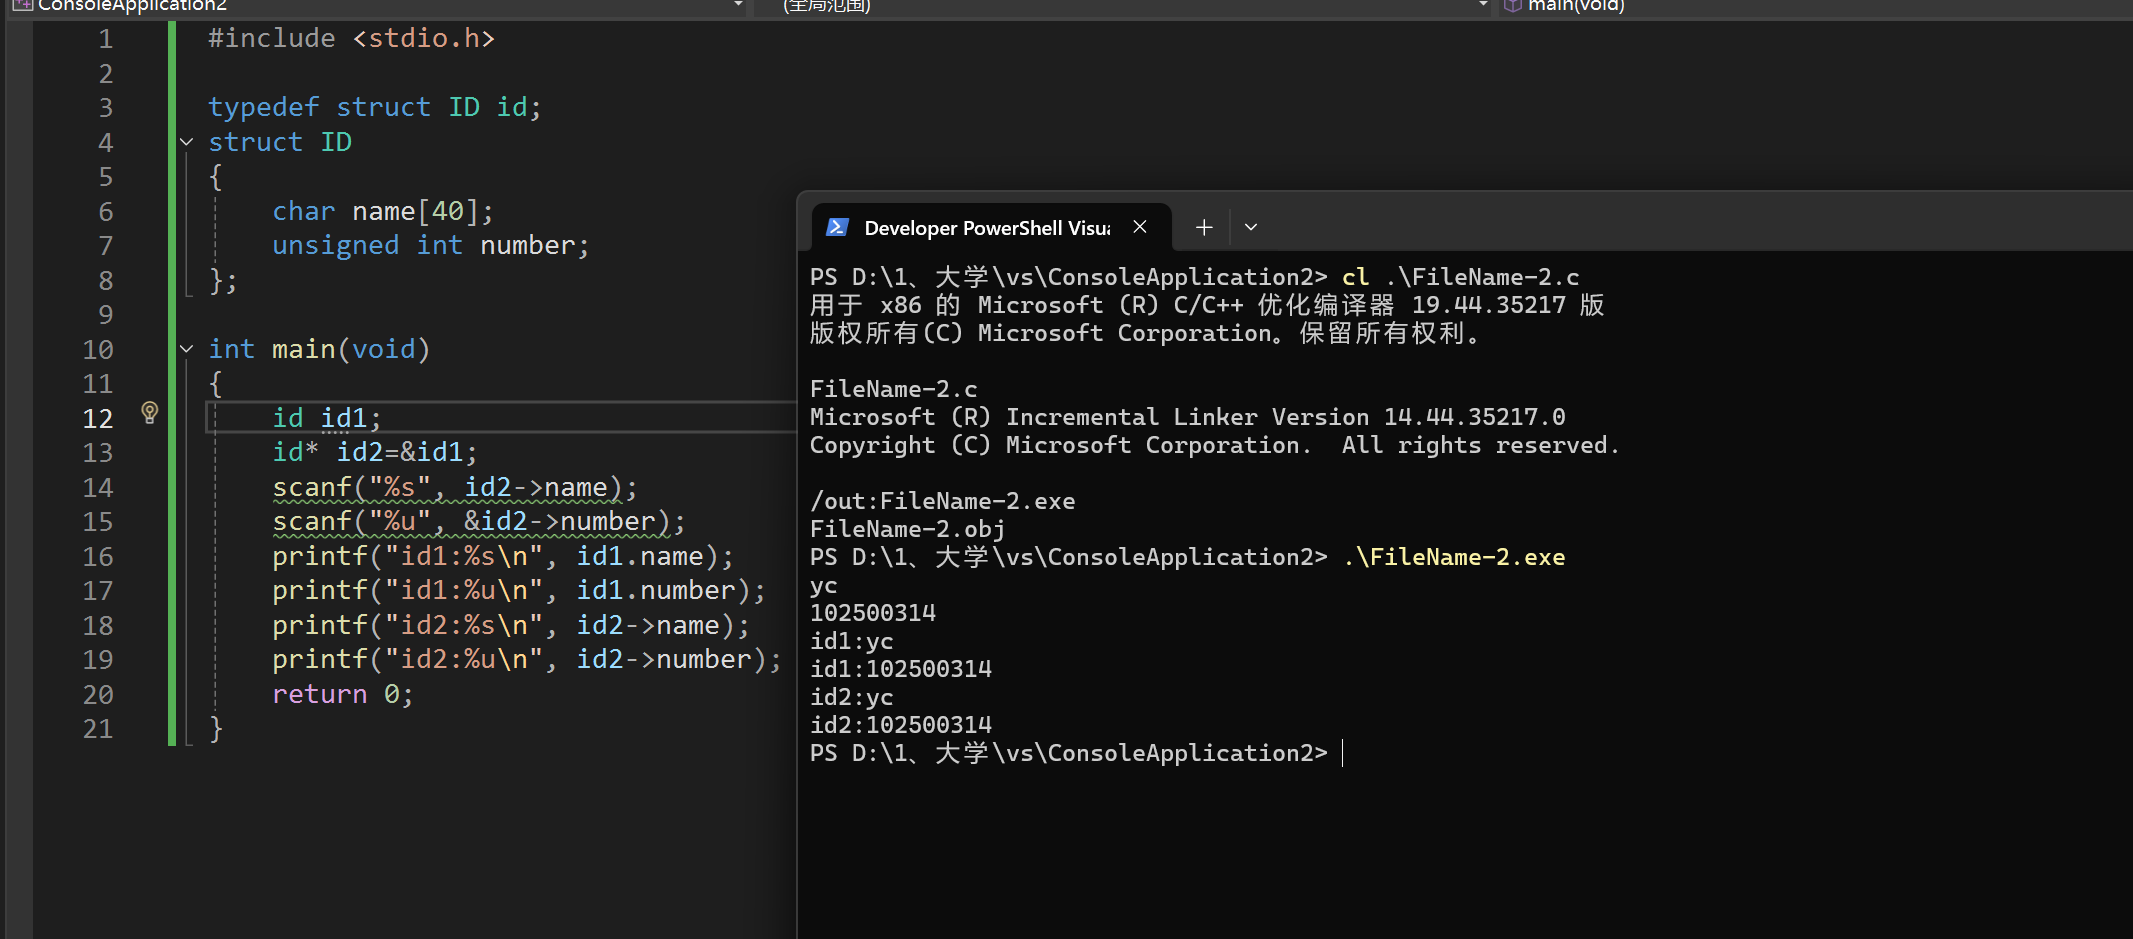Viewport: 2133px width, 939px height.
Task: Click the lightbulb quick actions icon on line 12
Action: (150, 412)
